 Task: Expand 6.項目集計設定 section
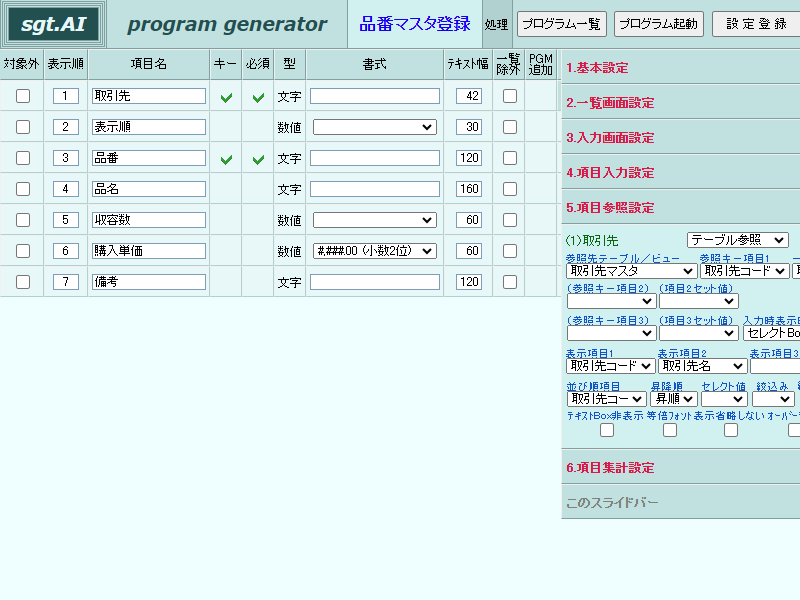(x=681, y=467)
